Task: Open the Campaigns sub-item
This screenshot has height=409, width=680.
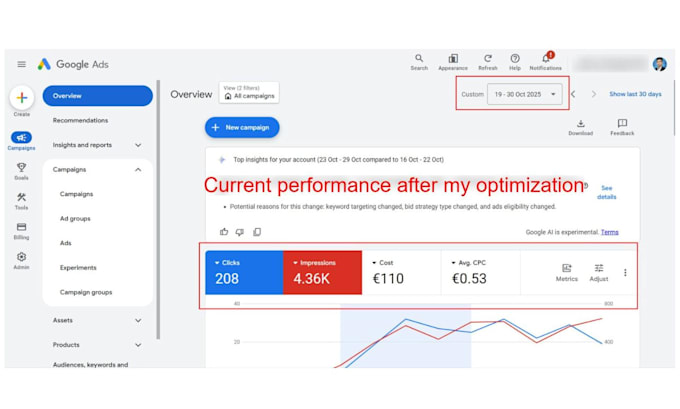Action: coord(76,194)
